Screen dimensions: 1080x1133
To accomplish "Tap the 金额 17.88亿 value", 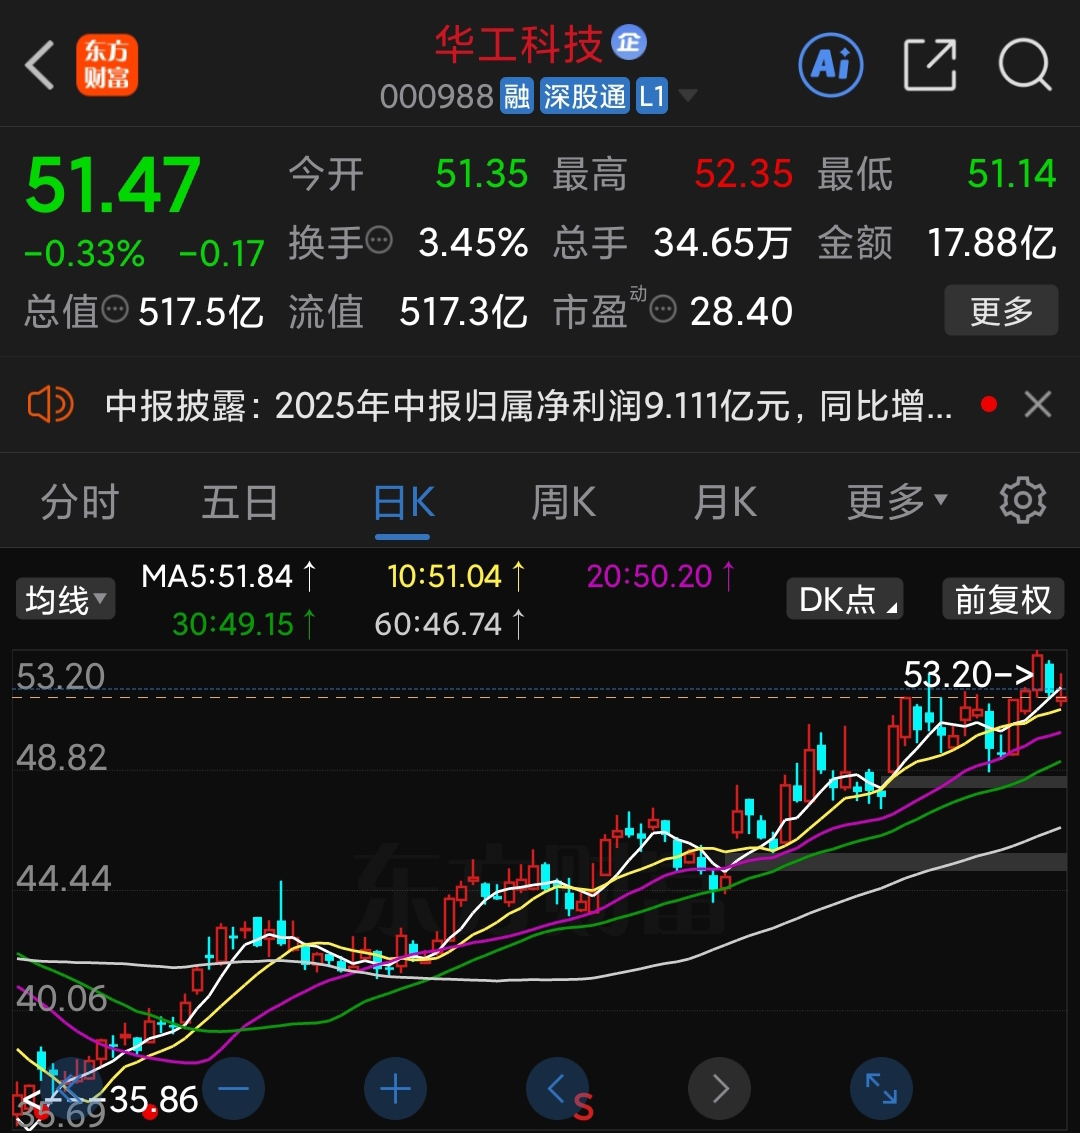I will click(x=992, y=242).
